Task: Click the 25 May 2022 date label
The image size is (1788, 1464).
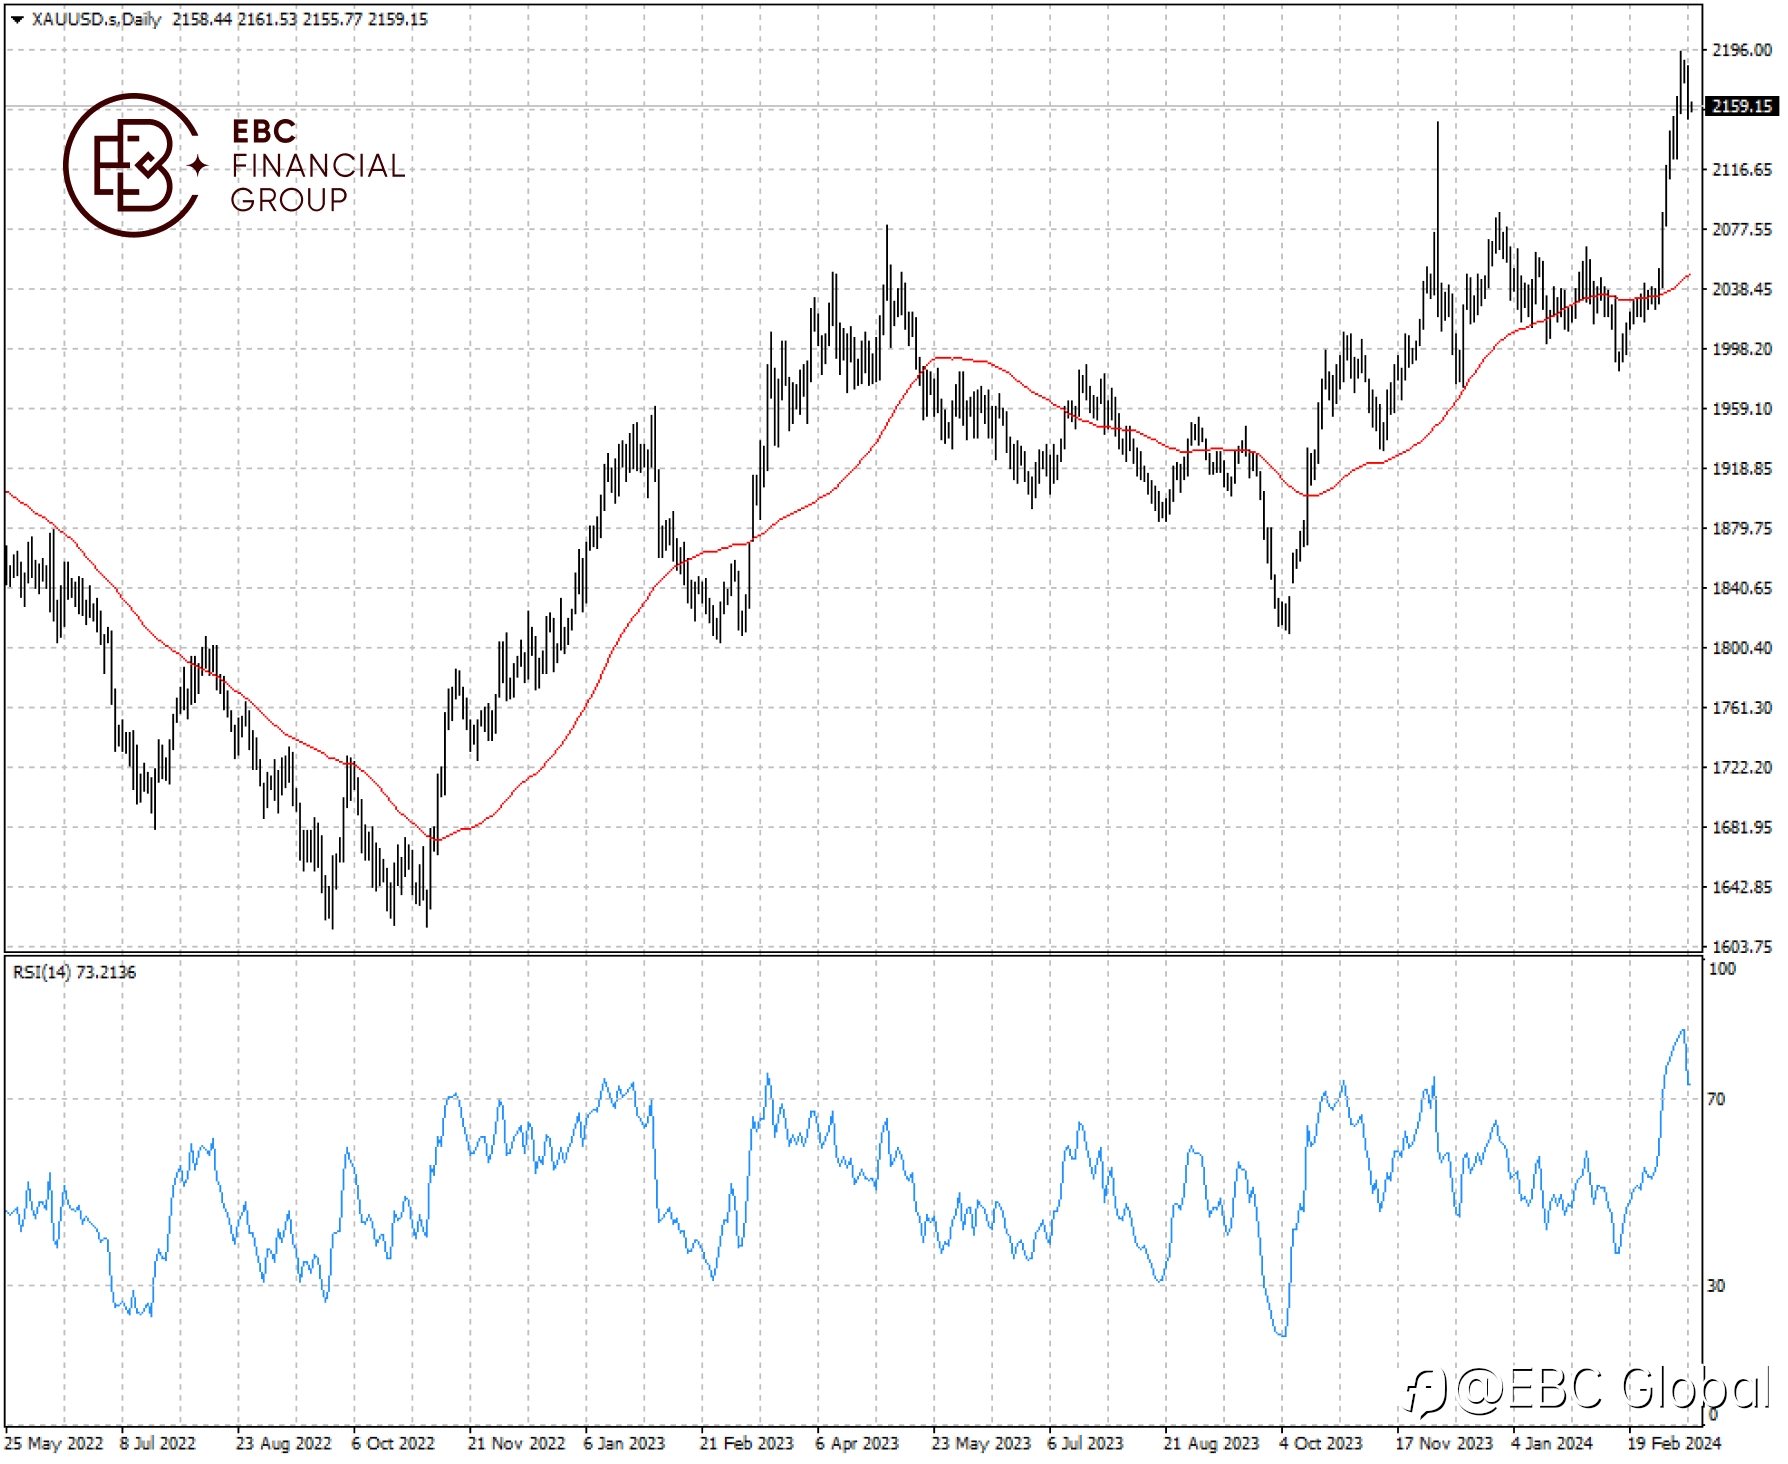Action: pos(54,1443)
